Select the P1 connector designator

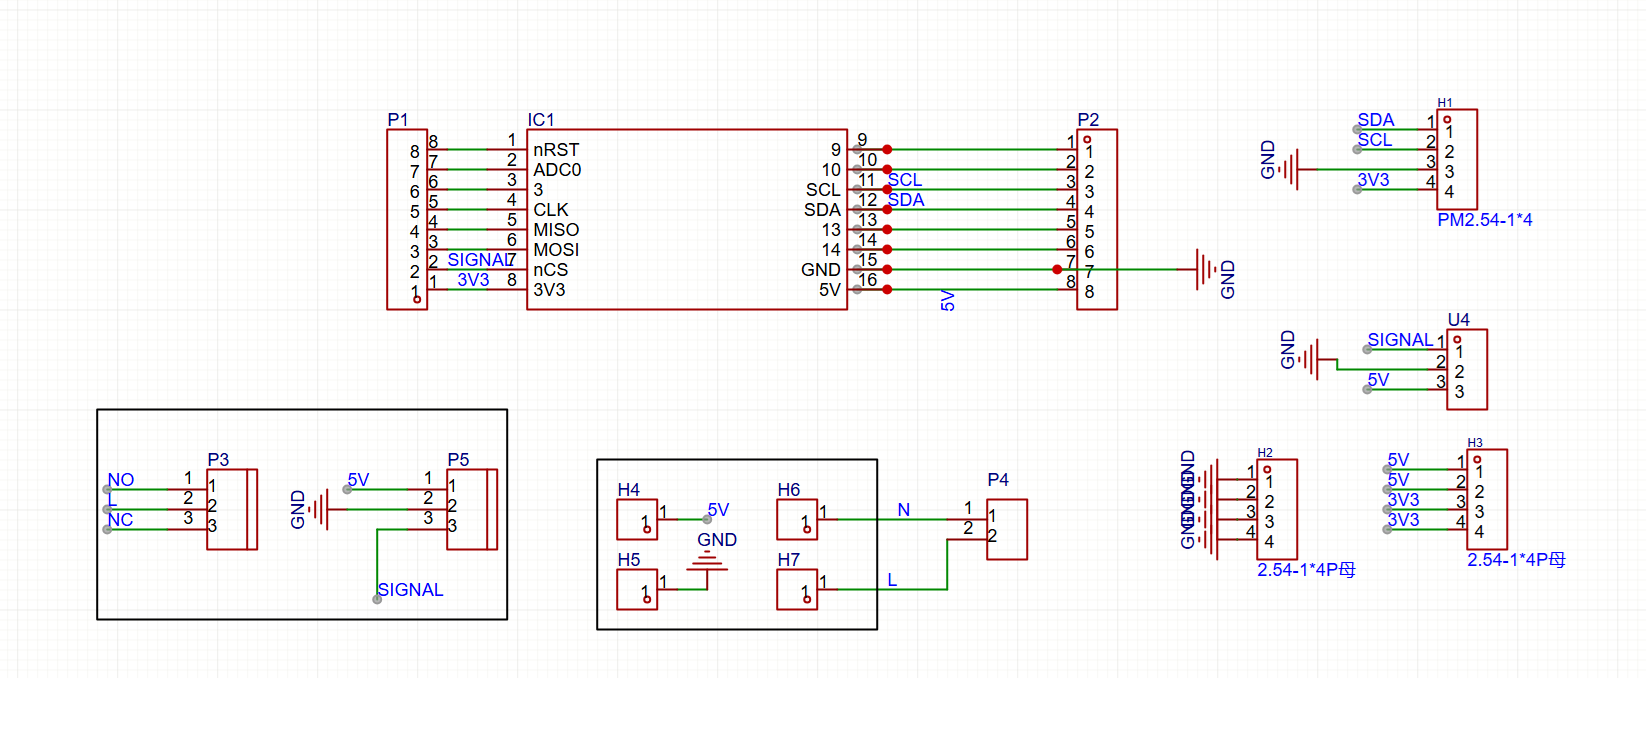[x=398, y=120]
